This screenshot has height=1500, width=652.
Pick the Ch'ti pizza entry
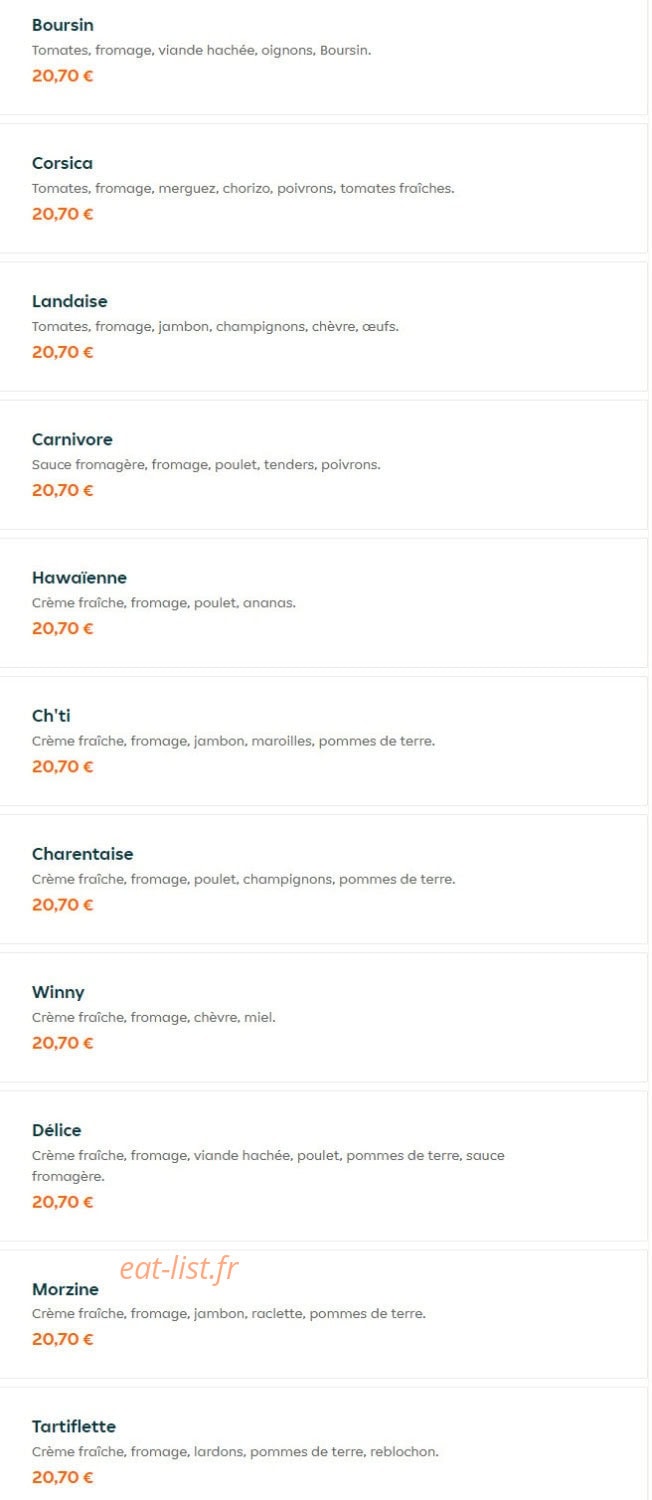[x=323, y=740]
